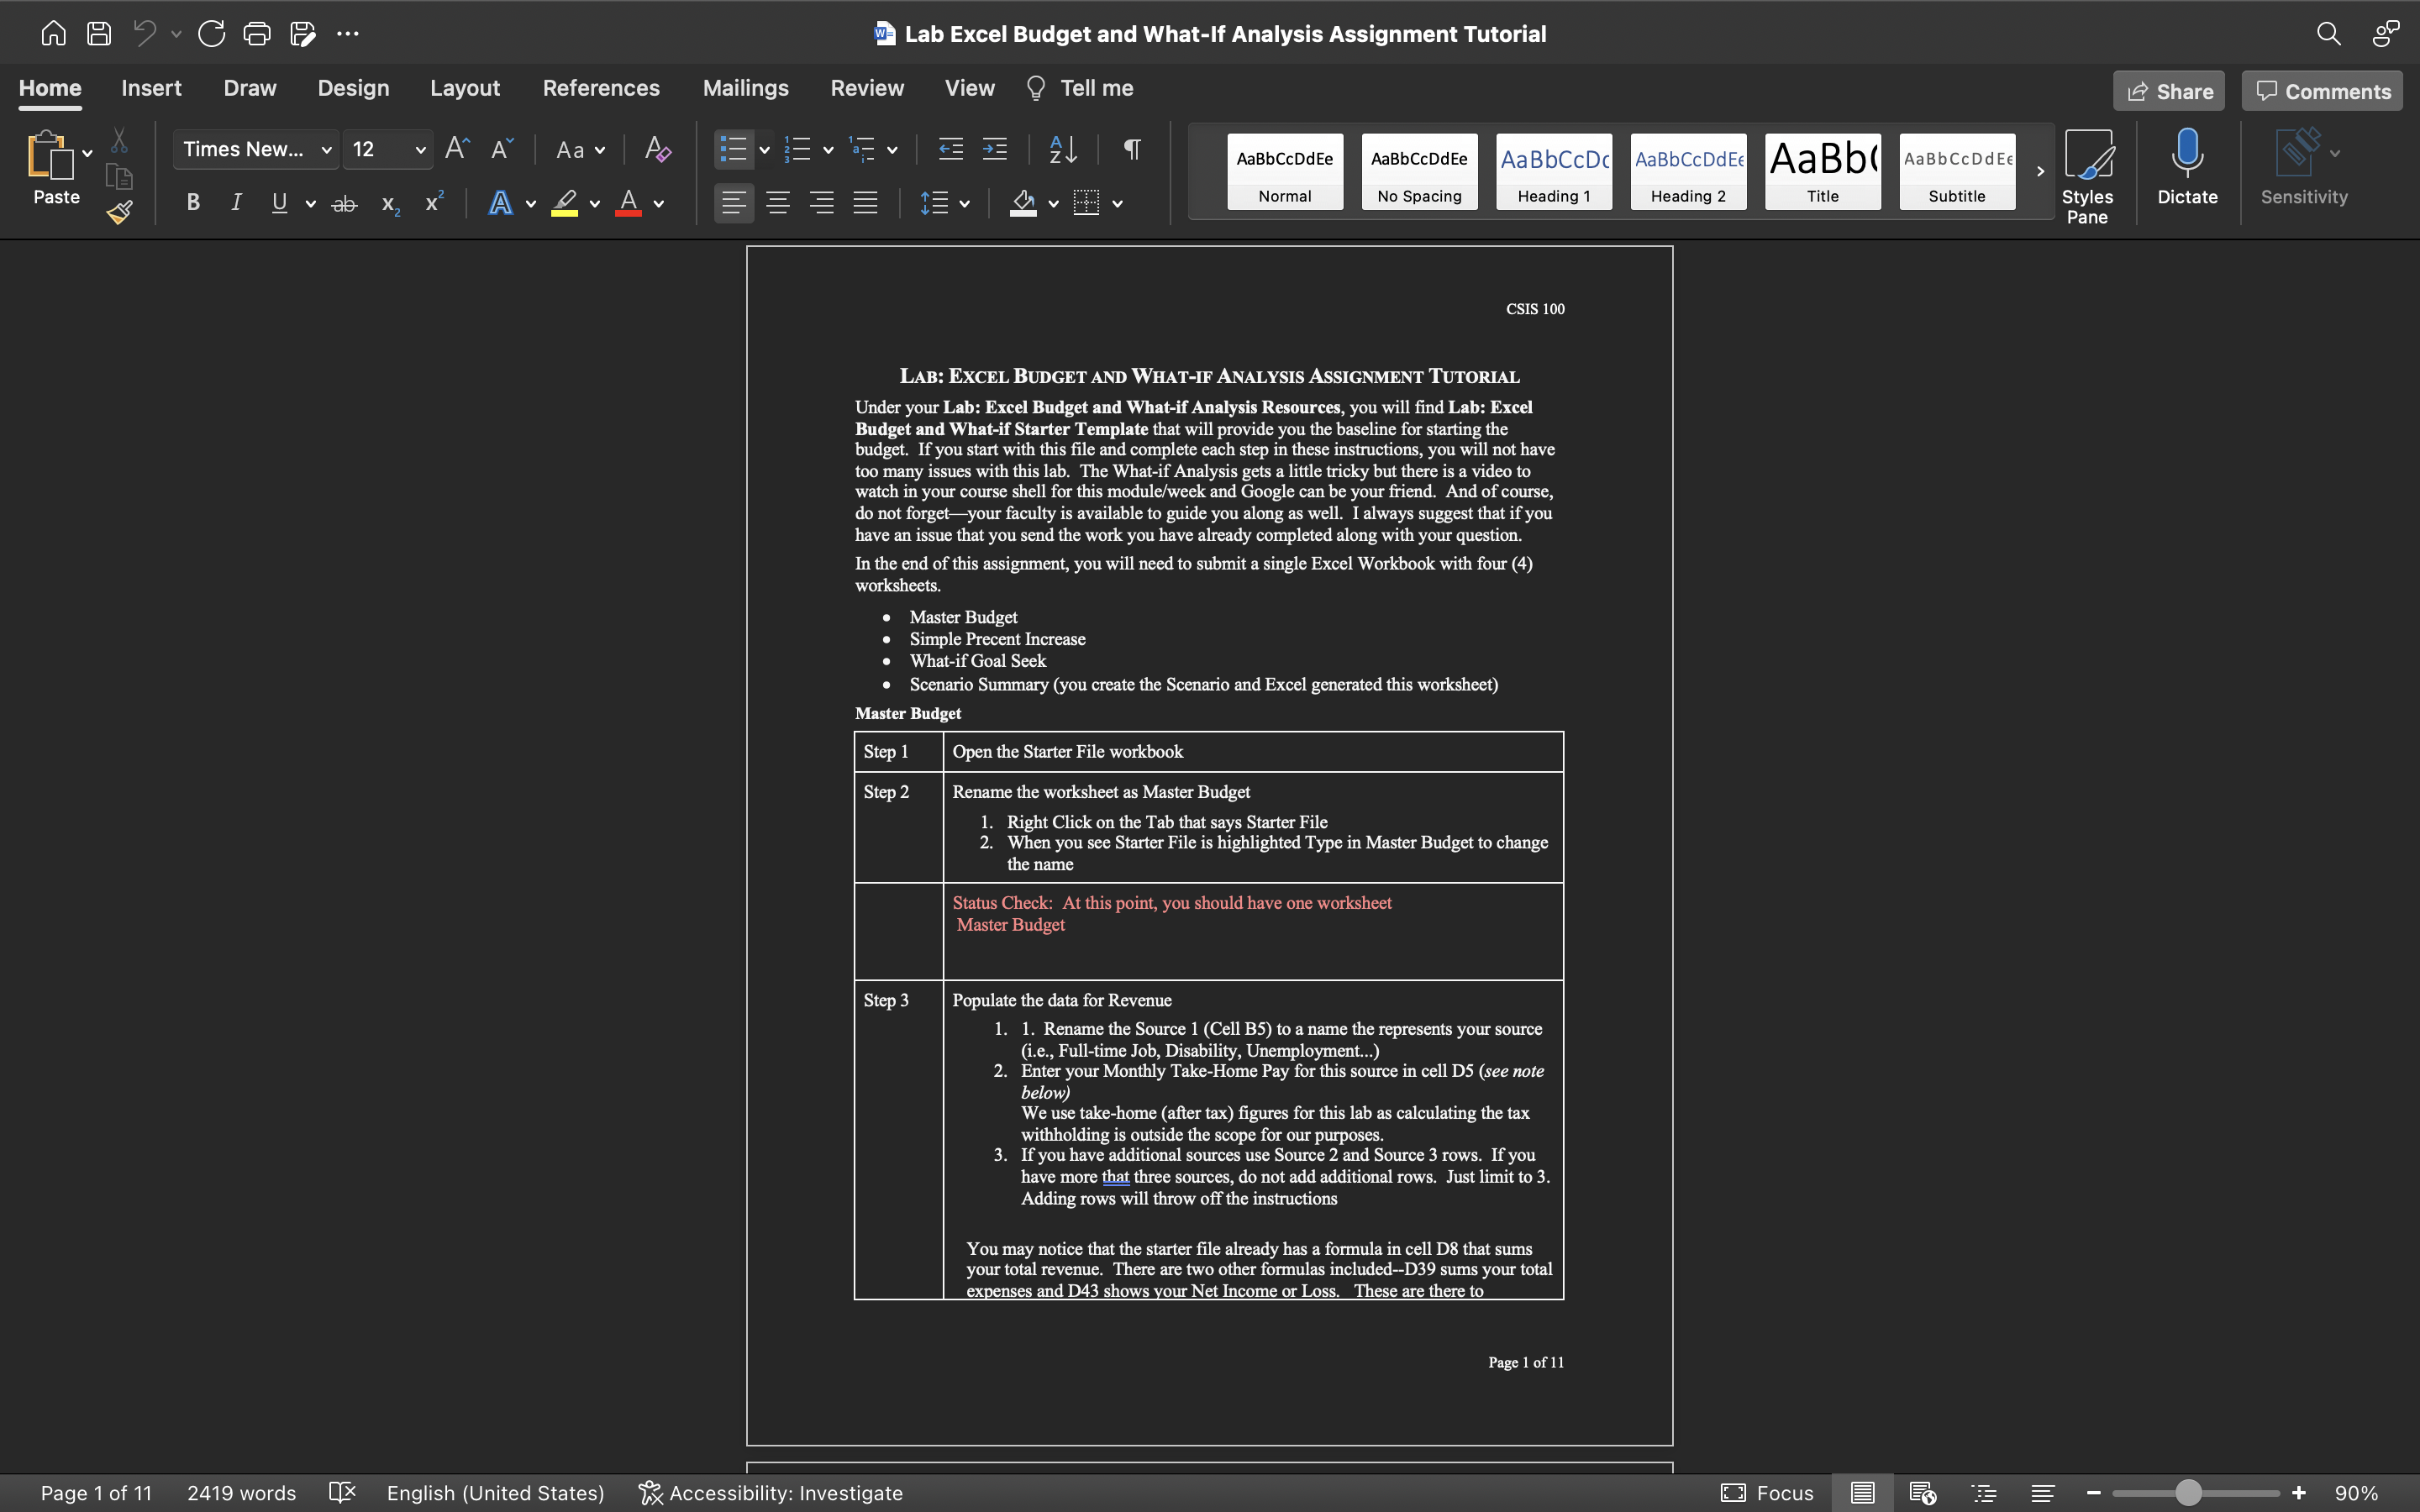
Task: Expand the styles gallery chevron
Action: [2039, 171]
